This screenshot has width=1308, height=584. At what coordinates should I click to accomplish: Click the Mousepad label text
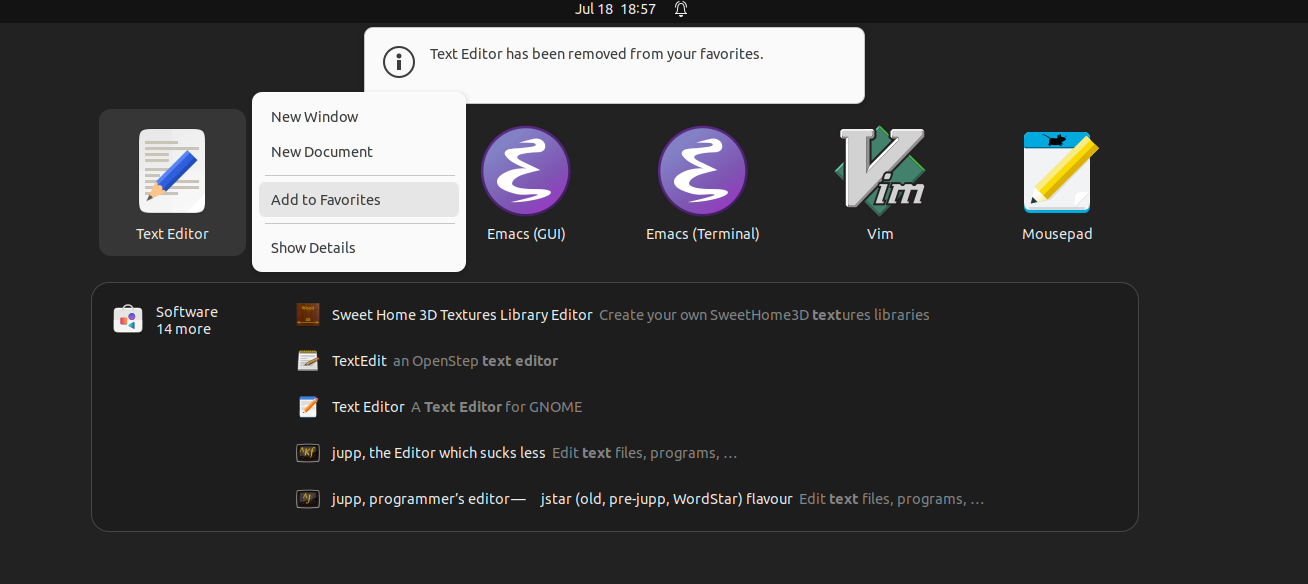[1057, 234]
